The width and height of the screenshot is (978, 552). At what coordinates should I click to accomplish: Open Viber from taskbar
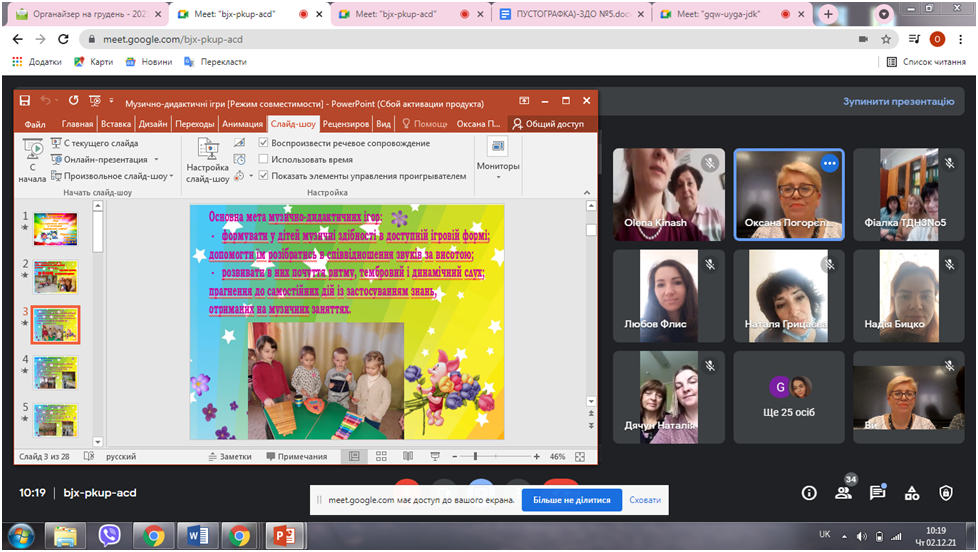[109, 536]
